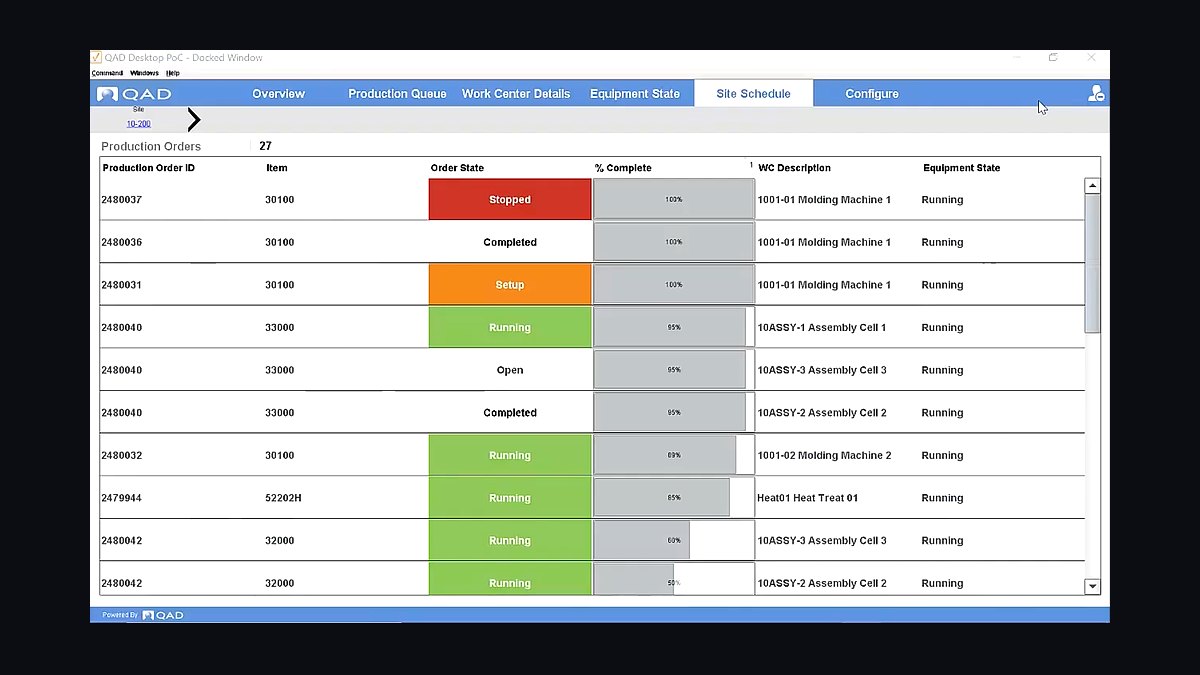Click the orange Setup state for order 2480031
Screen dimensions: 1200x675
coord(510,285)
